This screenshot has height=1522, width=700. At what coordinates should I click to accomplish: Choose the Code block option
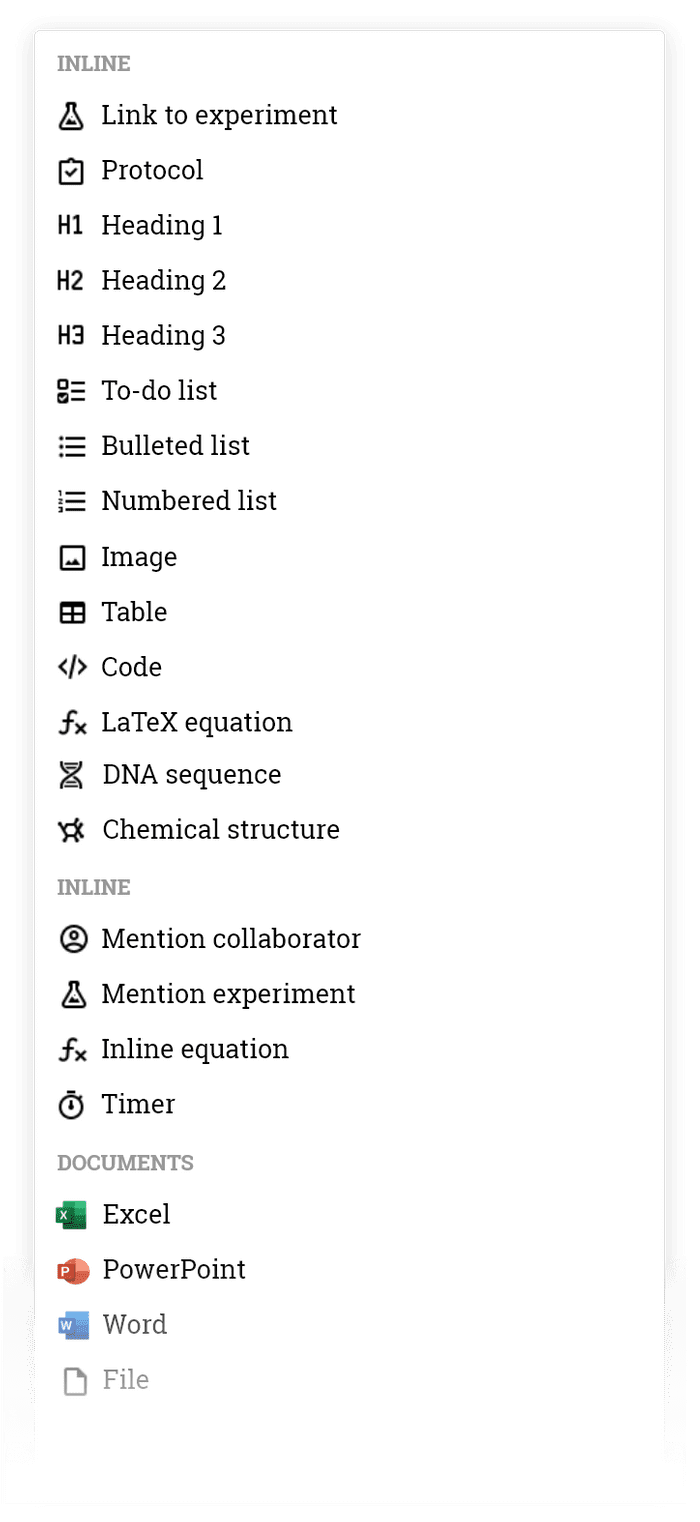coord(131,667)
